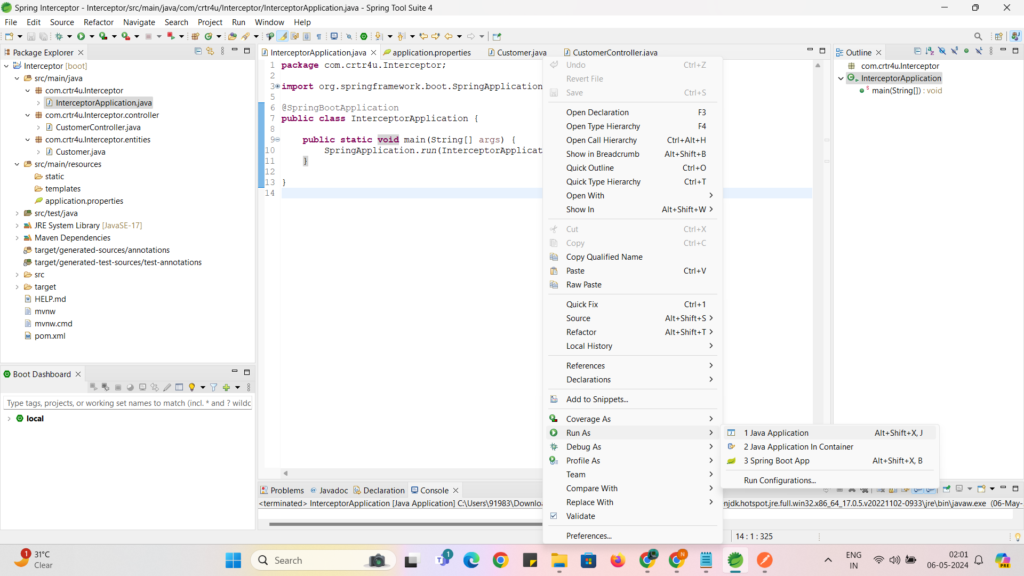Collapse the src/main/java folder
Viewport: 1024px width, 576px height.
click(x=17, y=78)
